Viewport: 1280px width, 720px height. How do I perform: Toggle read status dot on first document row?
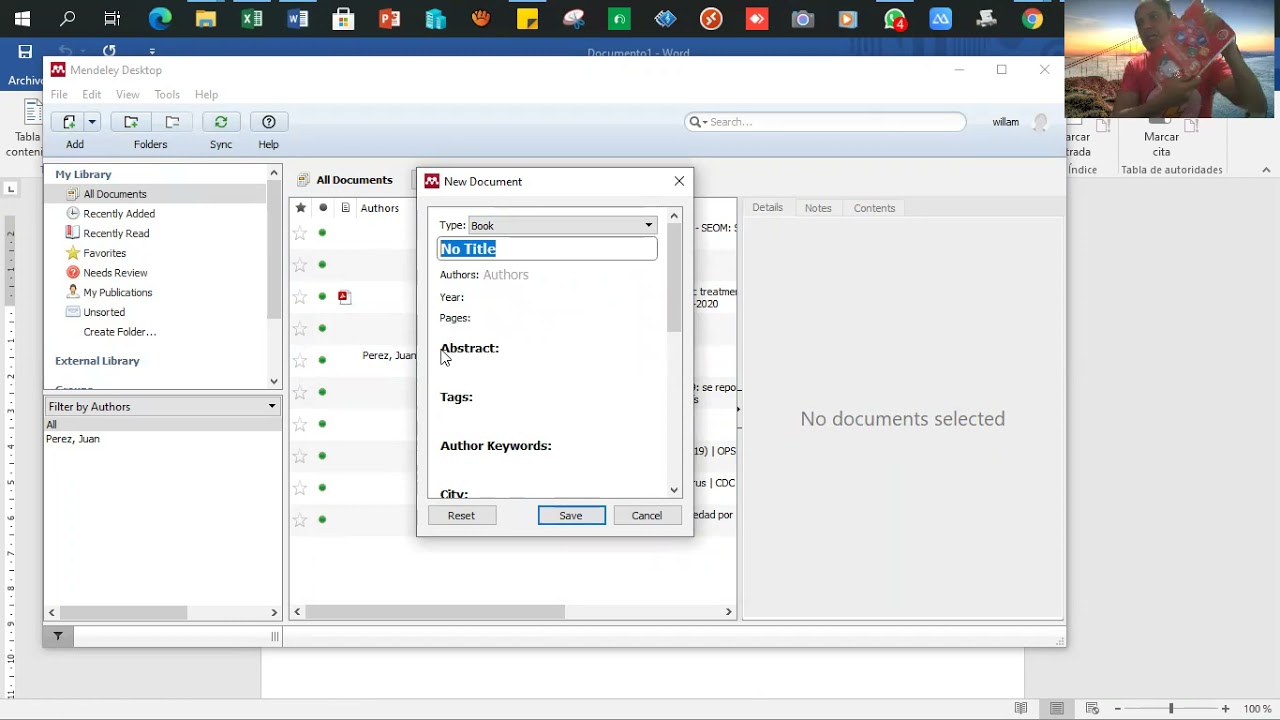click(322, 233)
